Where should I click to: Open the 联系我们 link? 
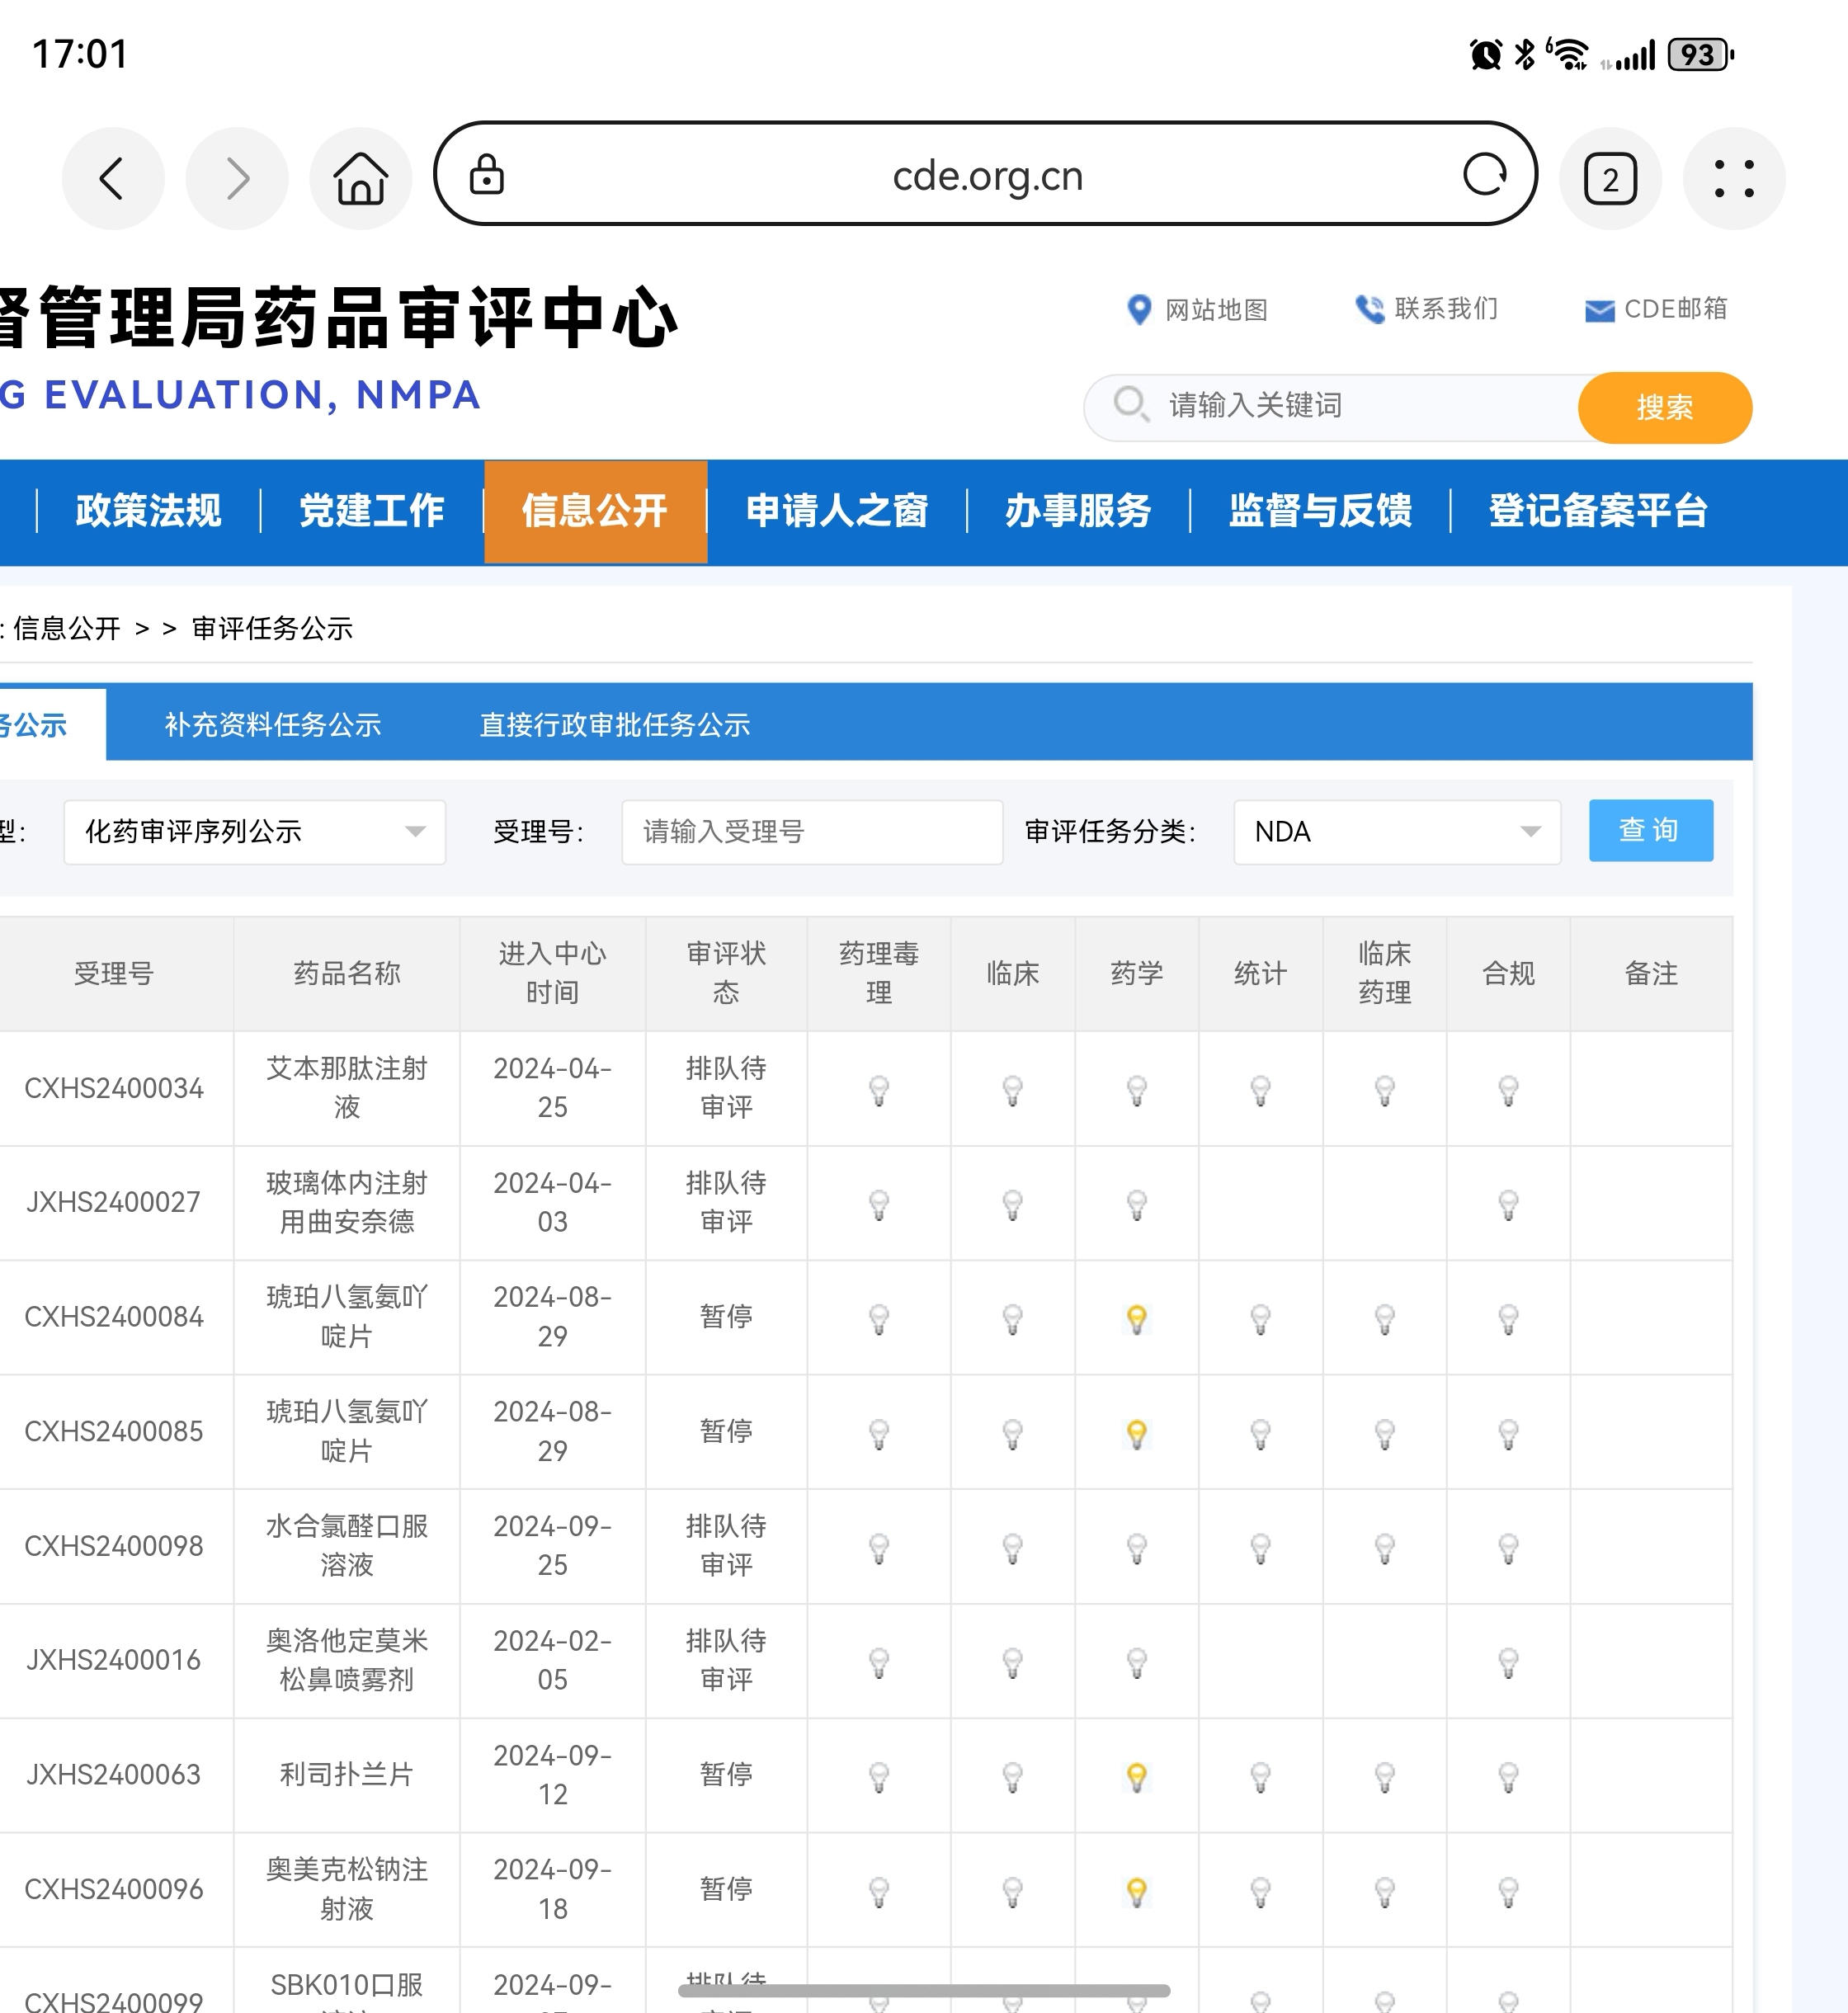(x=1426, y=309)
